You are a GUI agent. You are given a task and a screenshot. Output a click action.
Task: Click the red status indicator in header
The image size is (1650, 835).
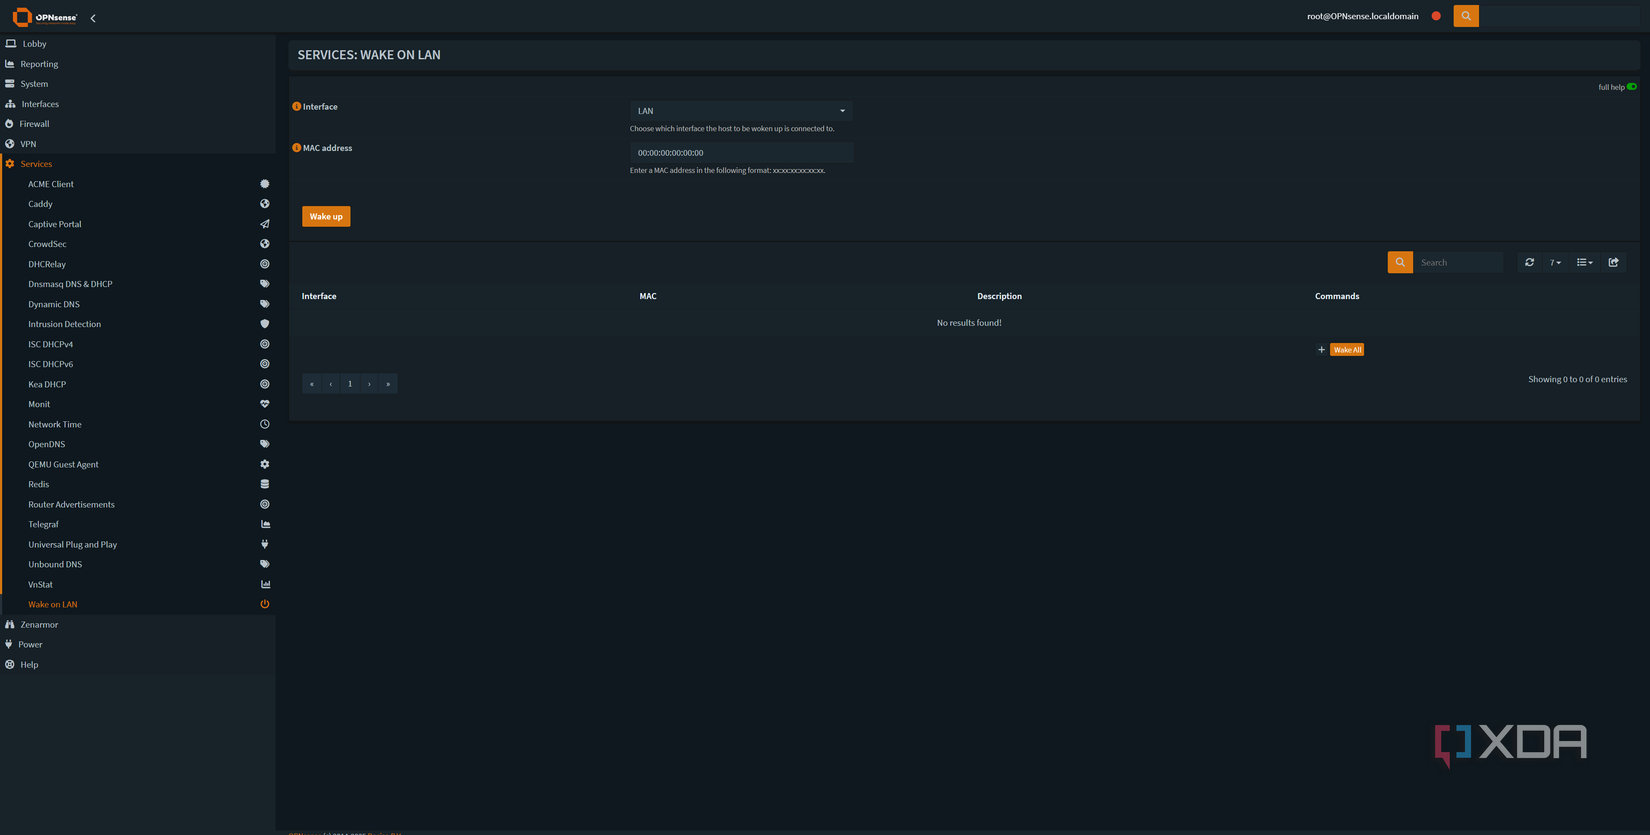1436,16
